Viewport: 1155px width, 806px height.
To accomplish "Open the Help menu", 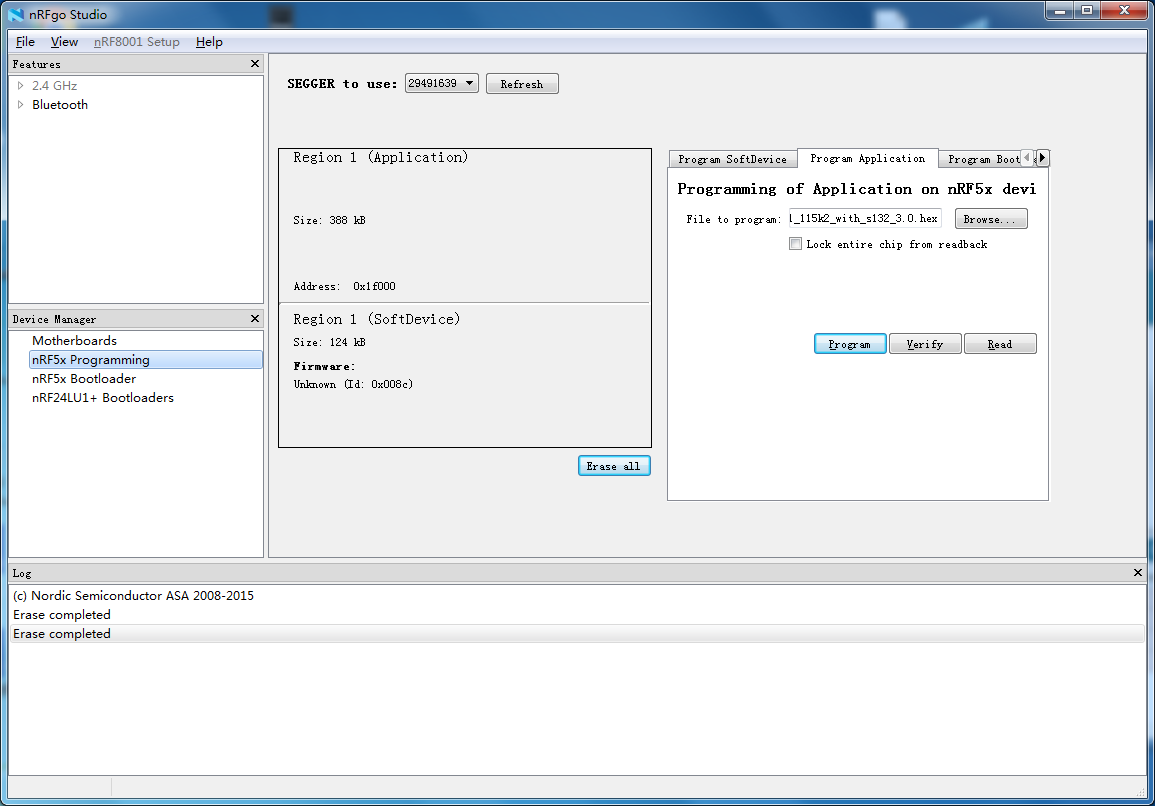I will (x=209, y=42).
